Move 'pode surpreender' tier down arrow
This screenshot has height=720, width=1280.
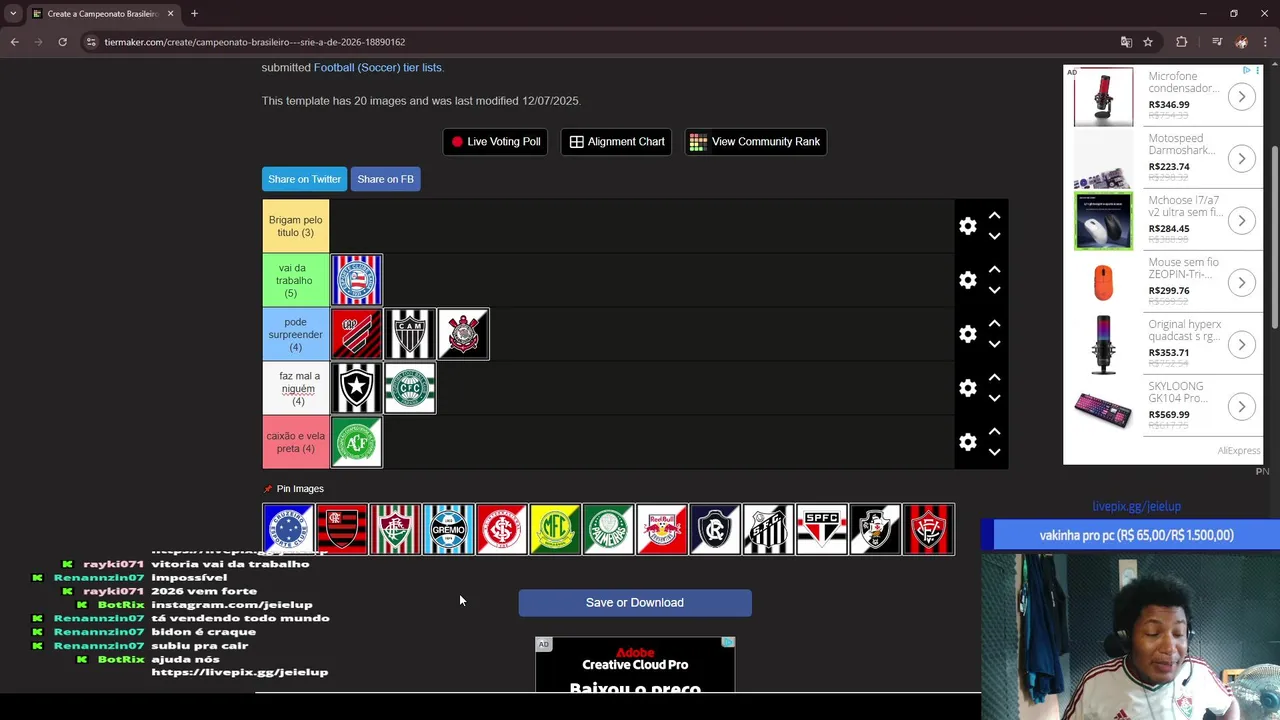(994, 345)
